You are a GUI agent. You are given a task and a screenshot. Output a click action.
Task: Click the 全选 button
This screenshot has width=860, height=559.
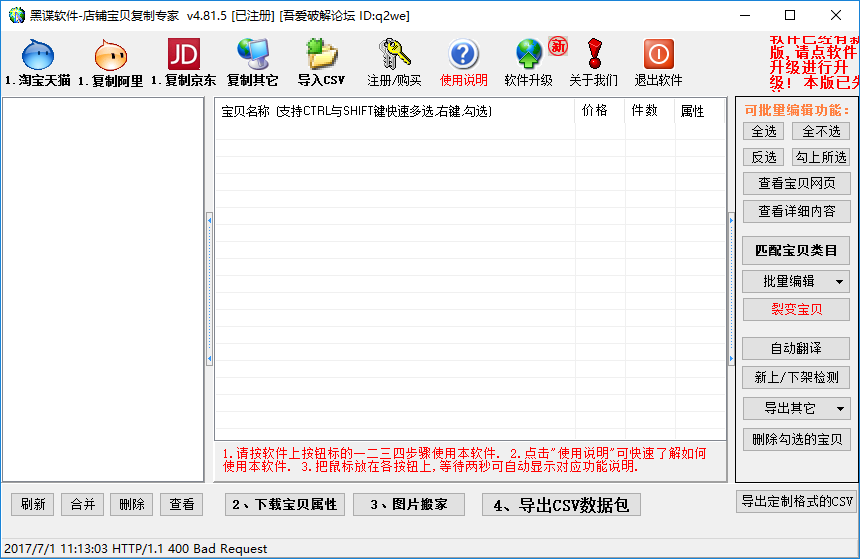point(764,132)
